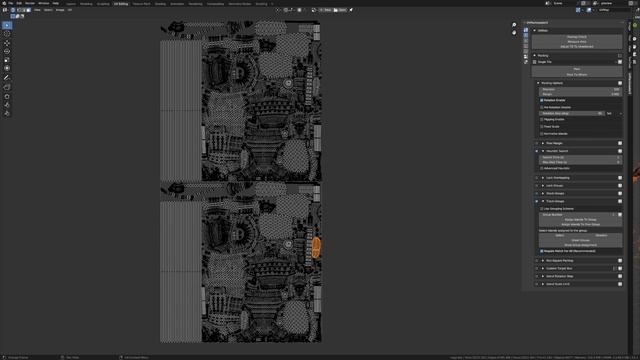640x360 pixels.
Task: Expand the Pixel Margin subpanel
Action: click(543, 143)
